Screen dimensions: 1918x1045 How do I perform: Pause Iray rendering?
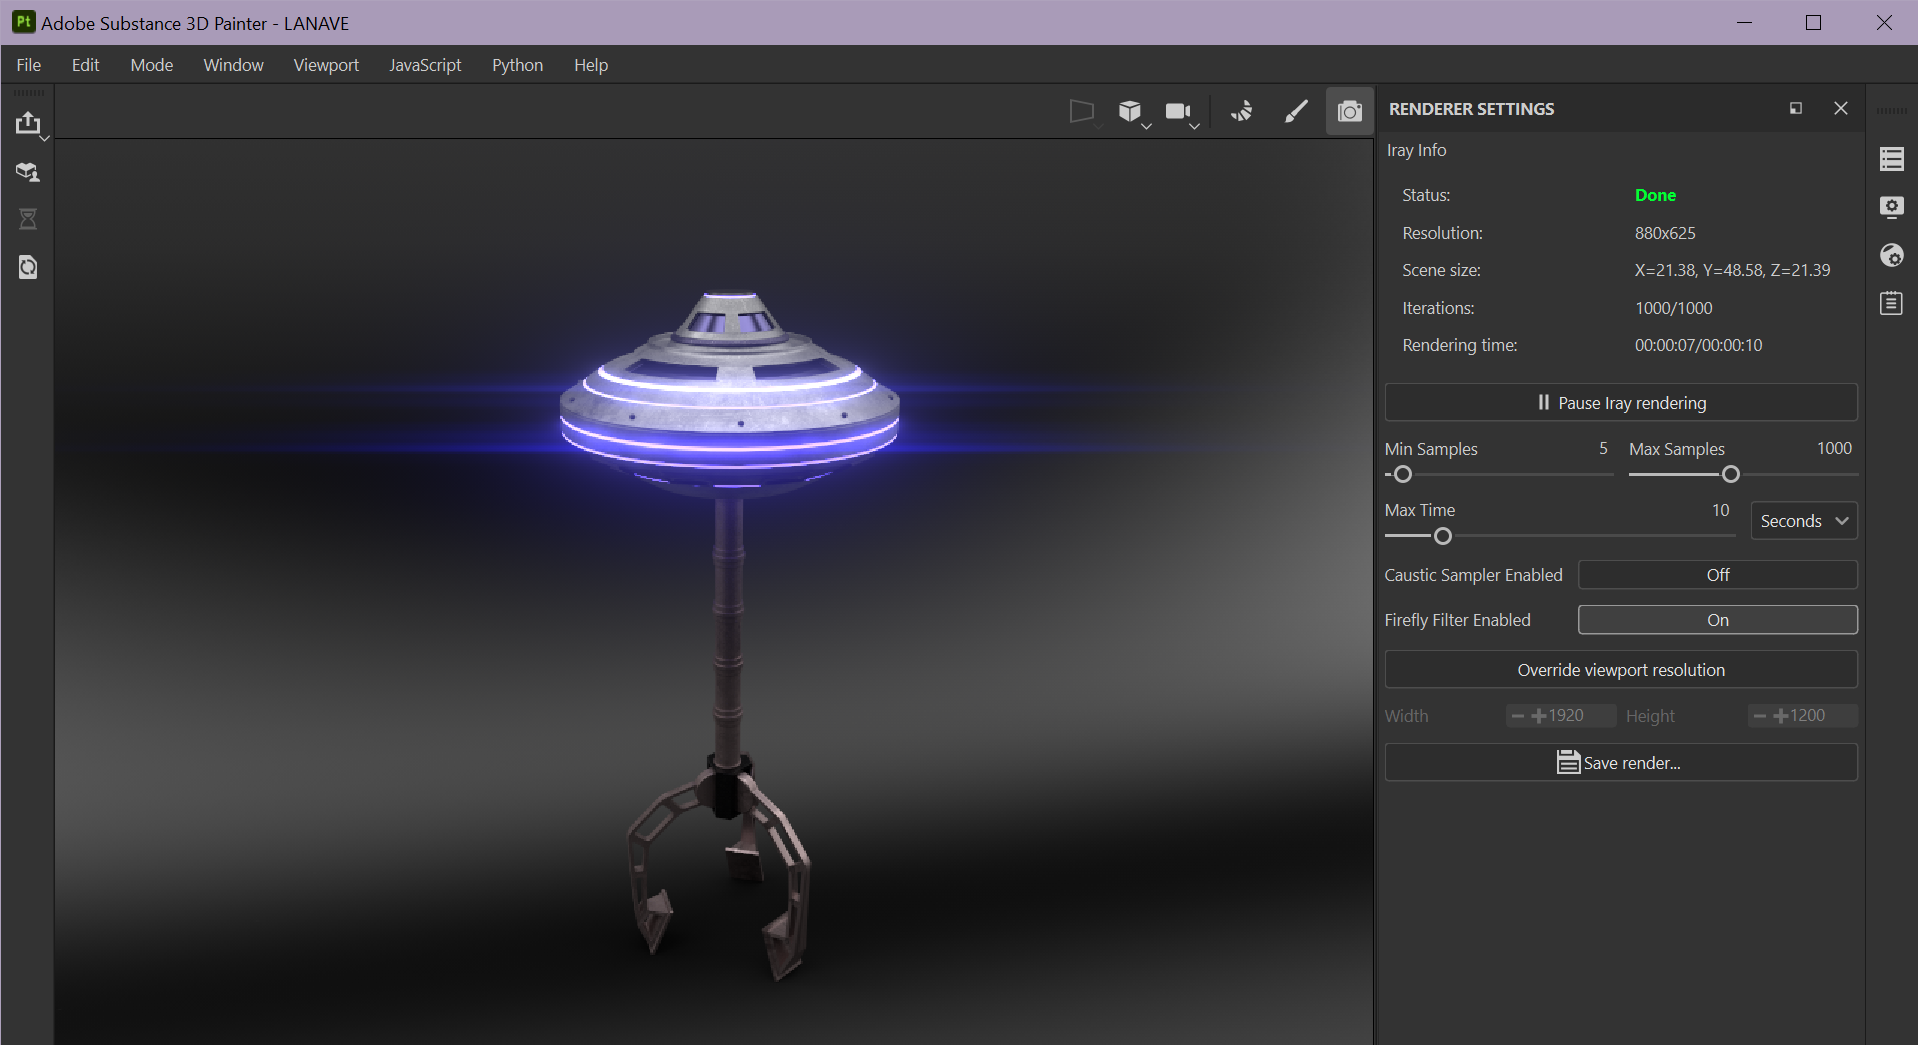pos(1621,402)
